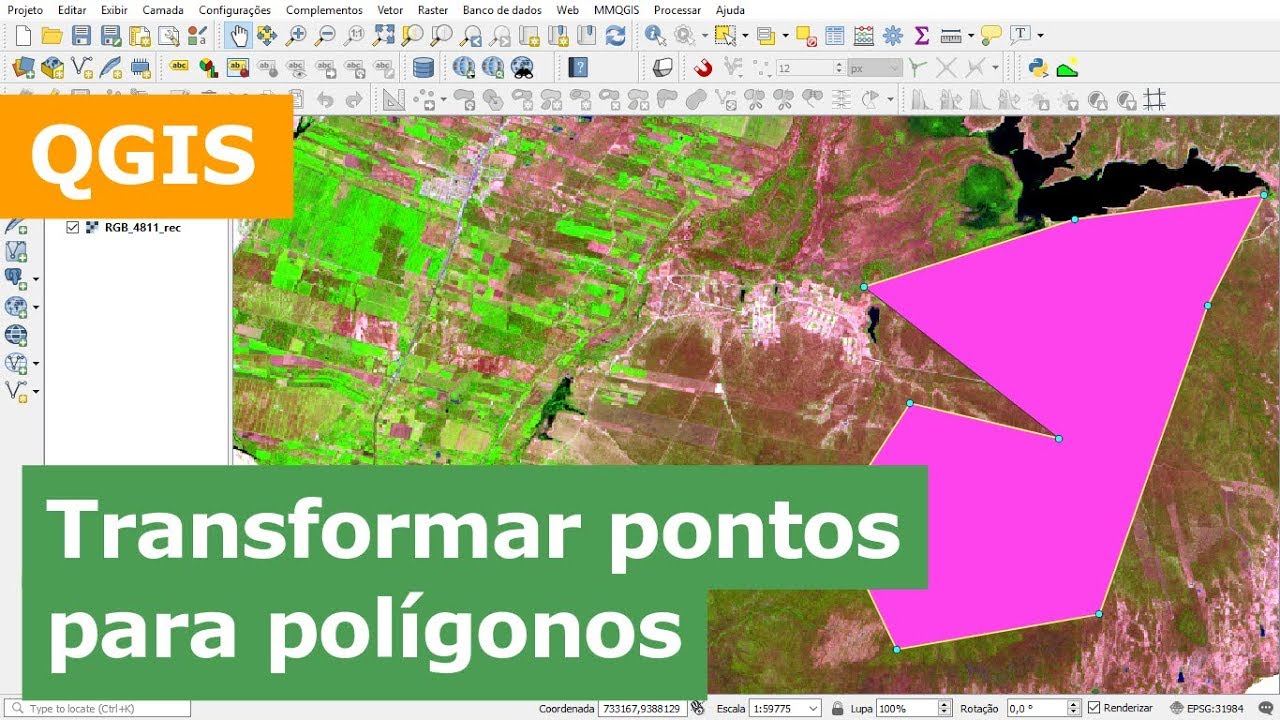Click the Lupa magnifier stepper
The image size is (1280, 720).
[x=945, y=708]
